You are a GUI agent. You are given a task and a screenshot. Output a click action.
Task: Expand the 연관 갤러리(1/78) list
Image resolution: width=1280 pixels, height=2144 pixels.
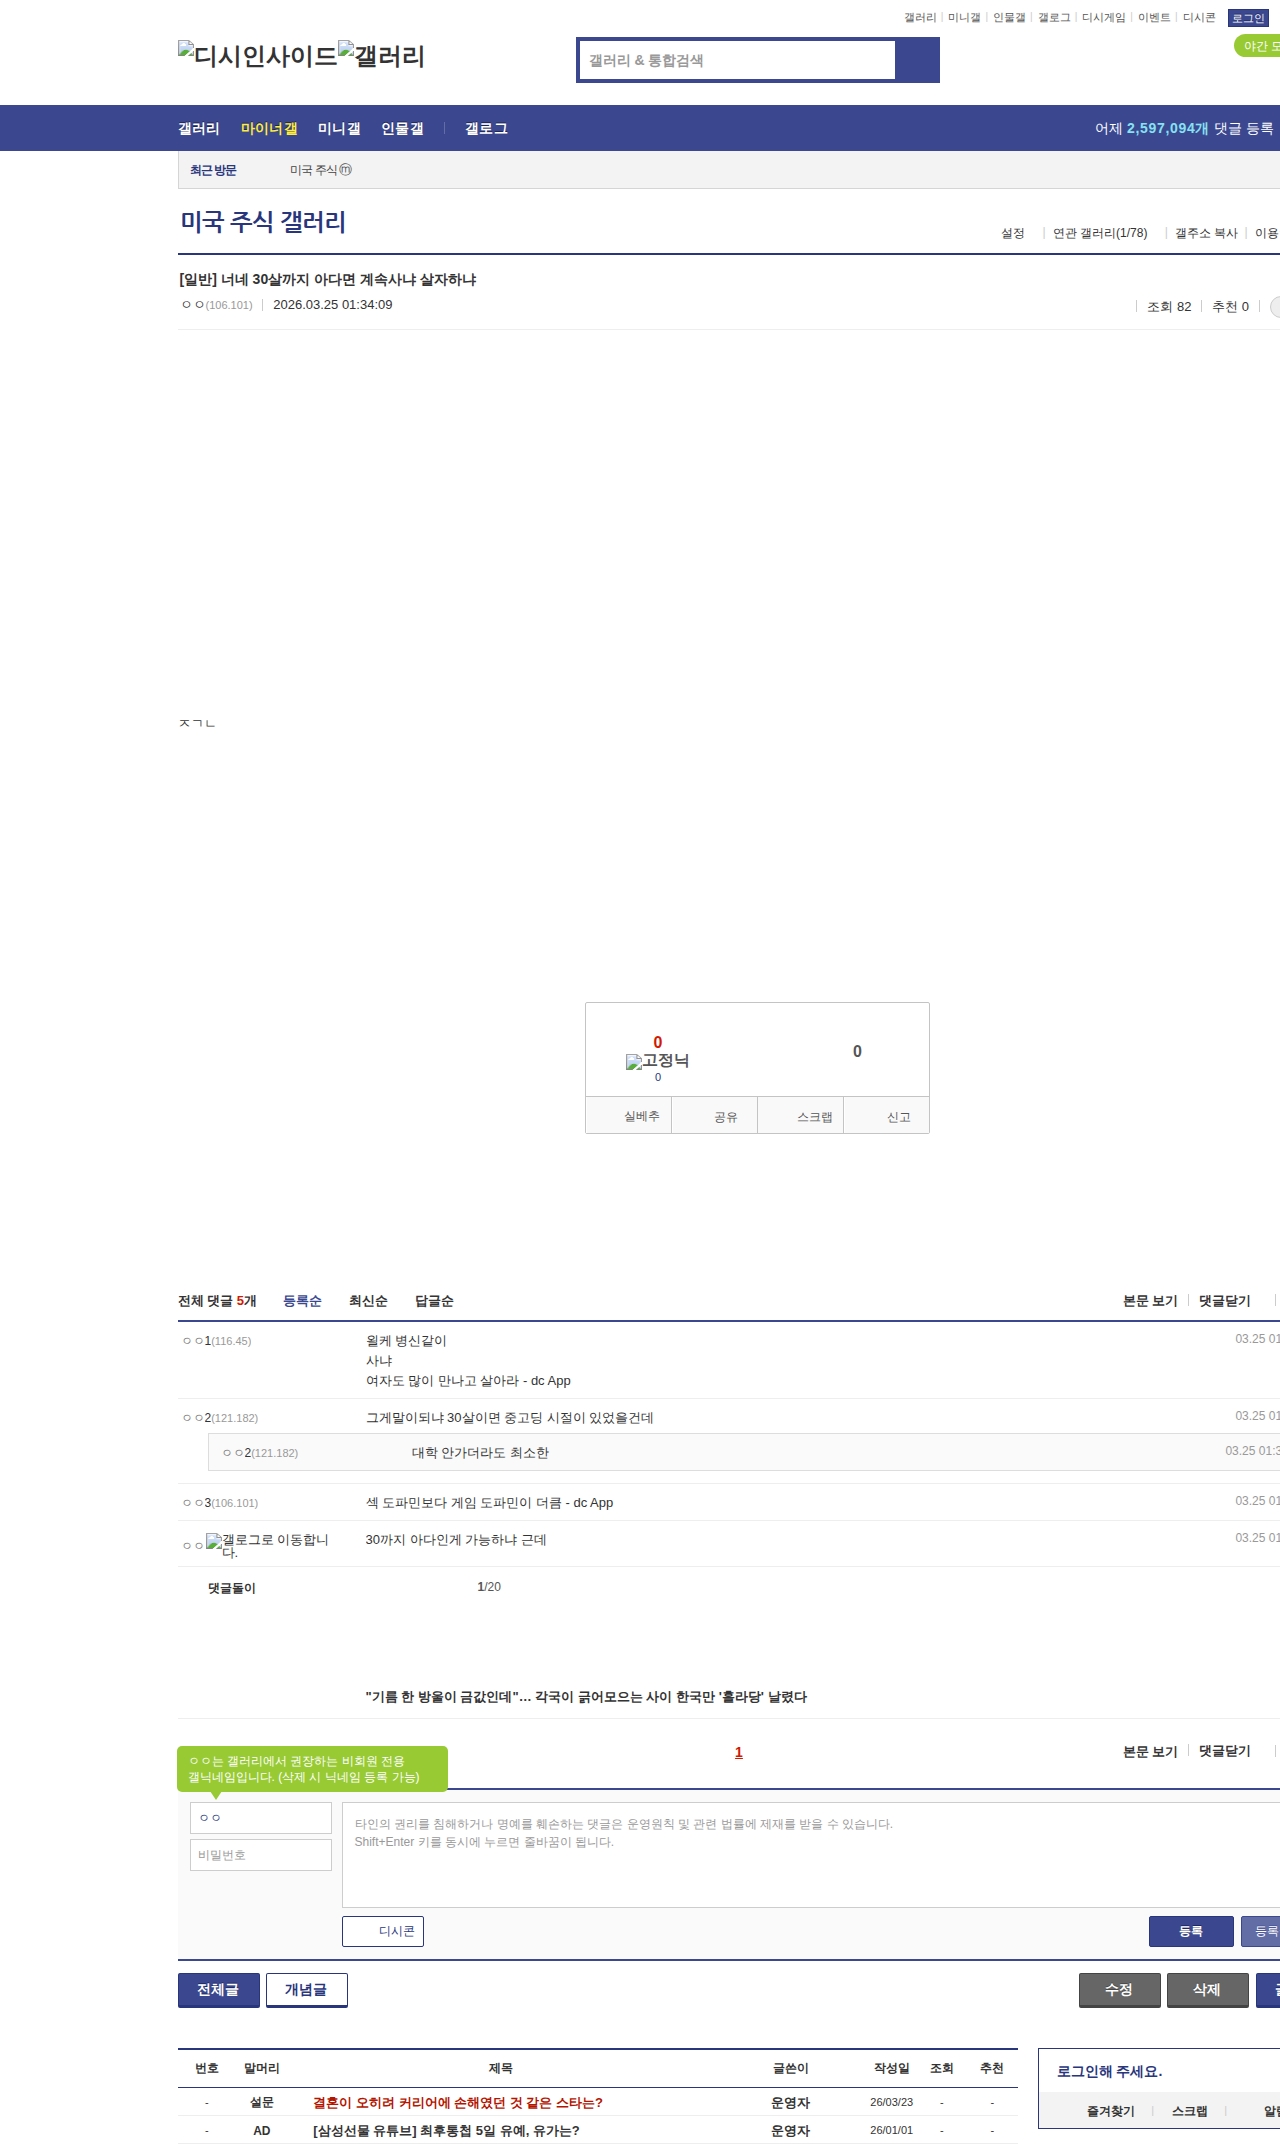[1099, 233]
